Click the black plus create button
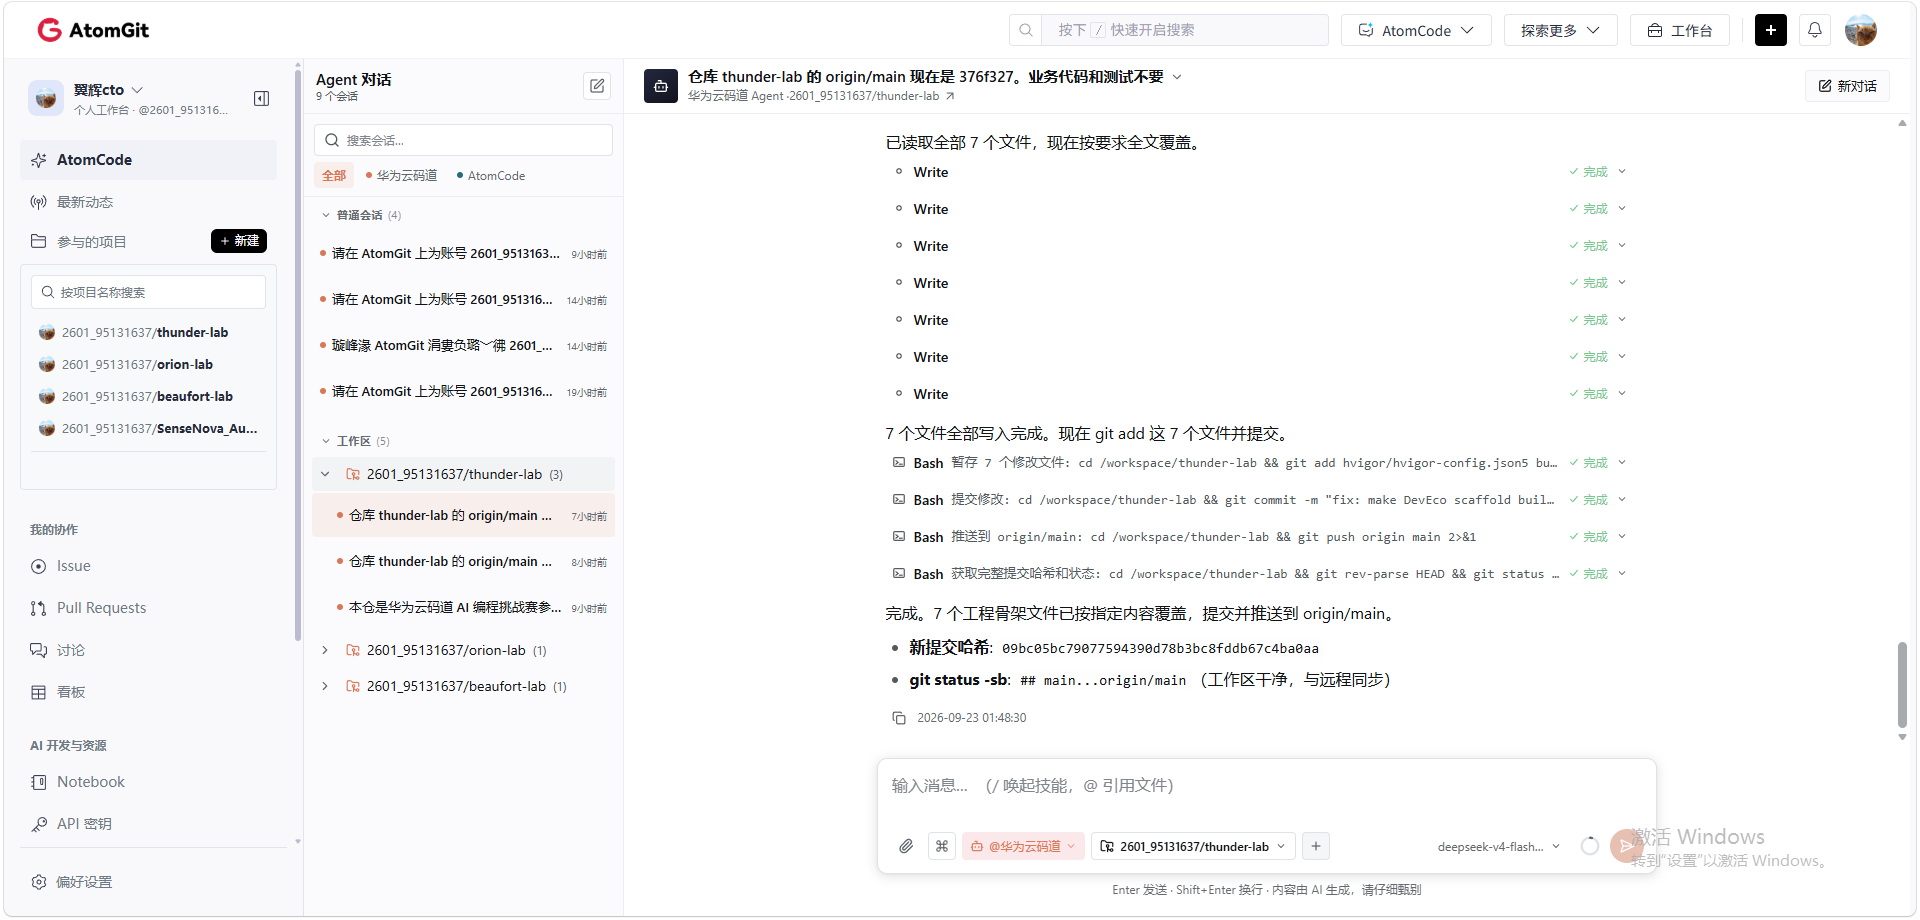 tap(1770, 30)
